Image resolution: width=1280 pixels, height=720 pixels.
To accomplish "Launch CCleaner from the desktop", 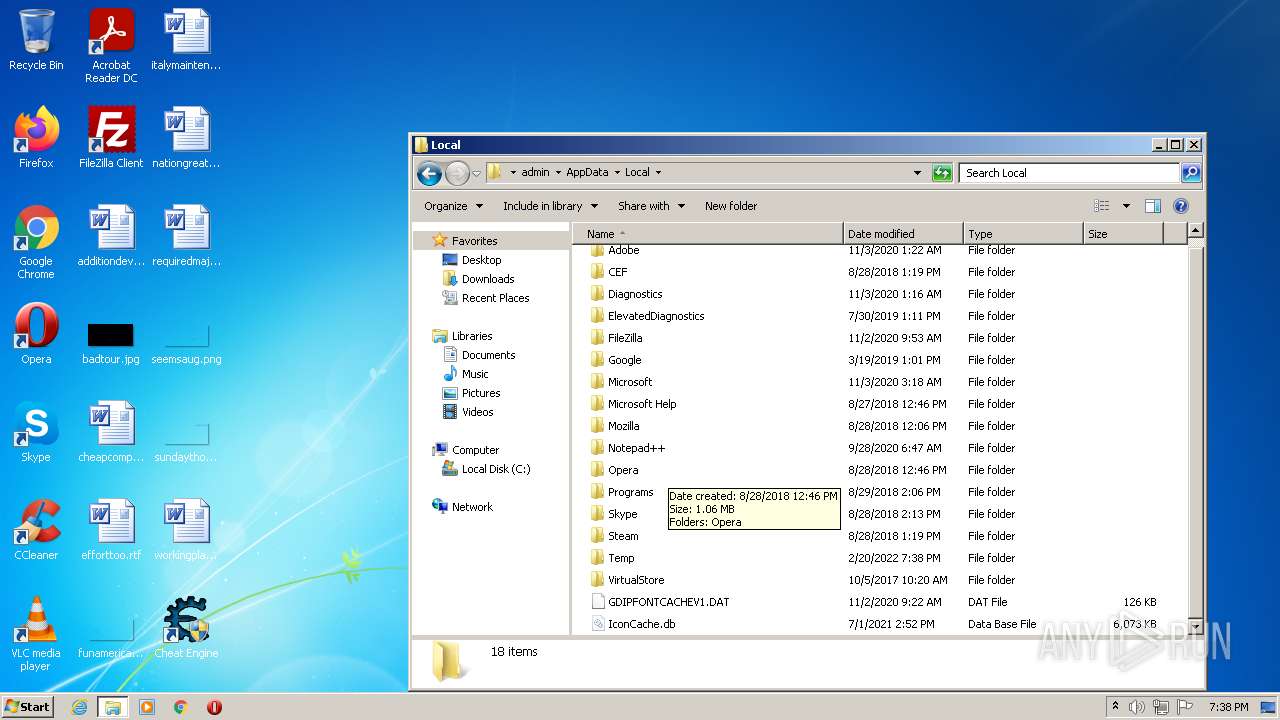I will click(36, 531).
